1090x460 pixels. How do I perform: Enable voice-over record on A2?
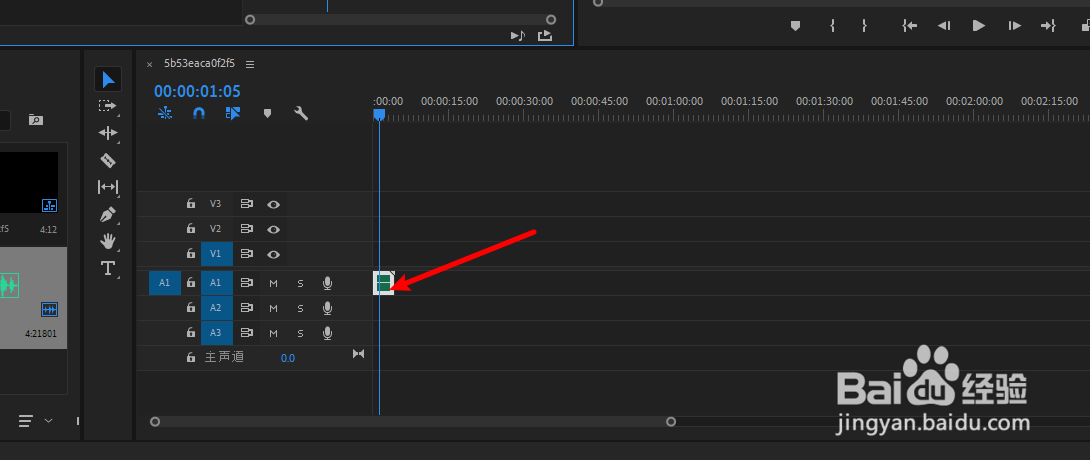coord(327,308)
